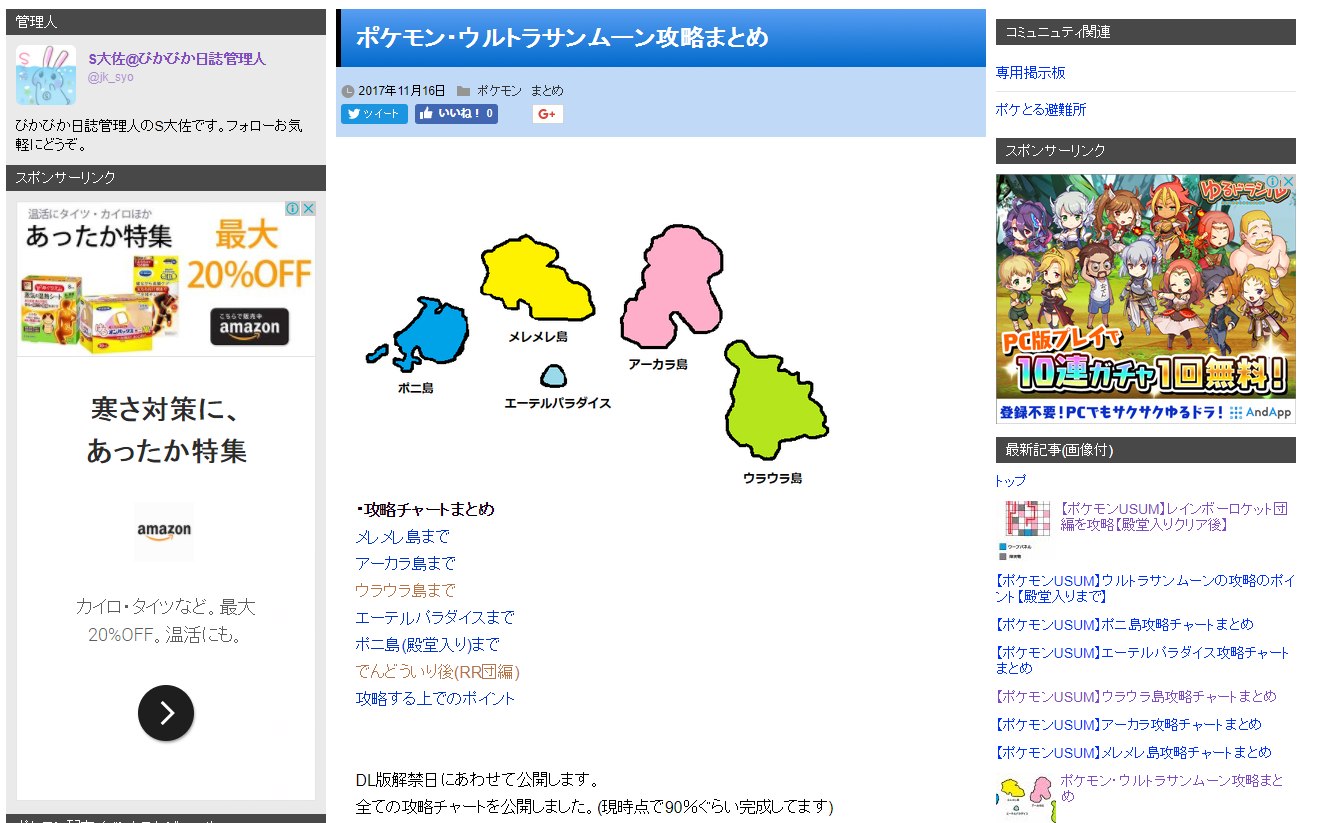Click the clock icon beside the post date
1318x823 pixels.
tap(348, 91)
